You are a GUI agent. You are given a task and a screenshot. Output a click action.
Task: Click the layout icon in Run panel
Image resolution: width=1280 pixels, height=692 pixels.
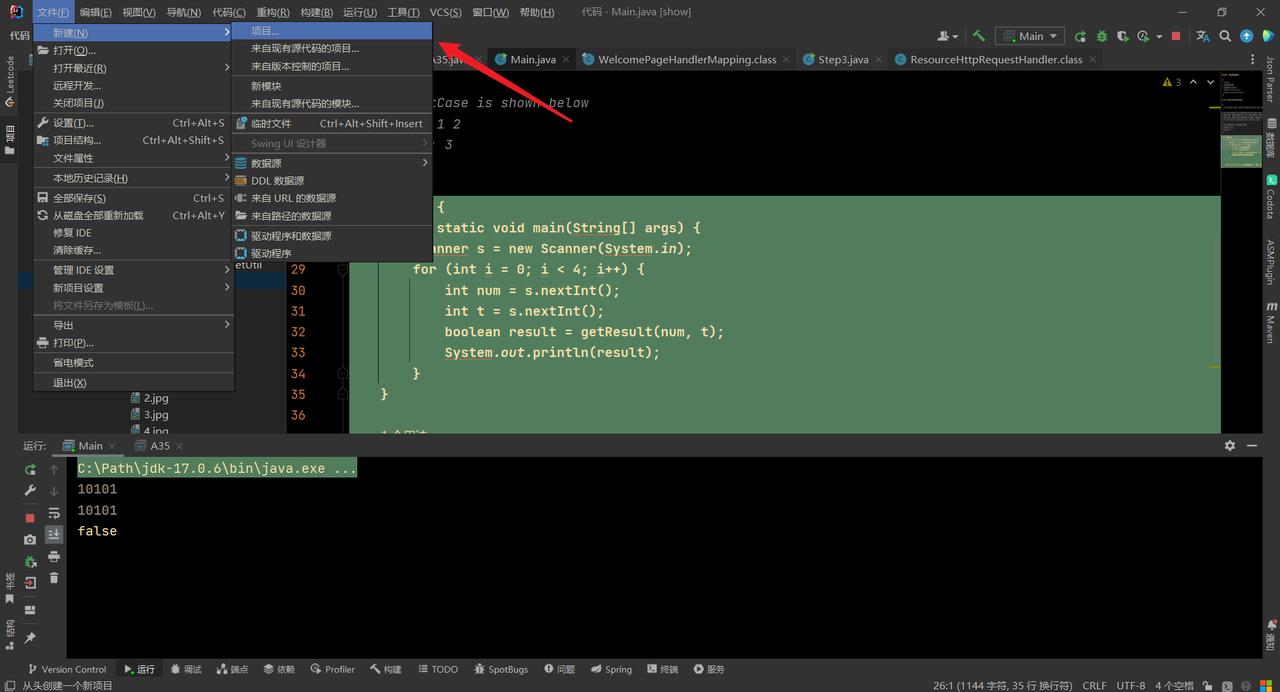30,610
